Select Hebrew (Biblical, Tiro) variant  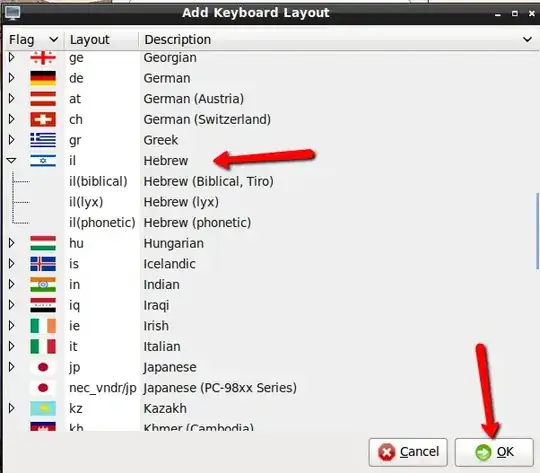[208, 182]
